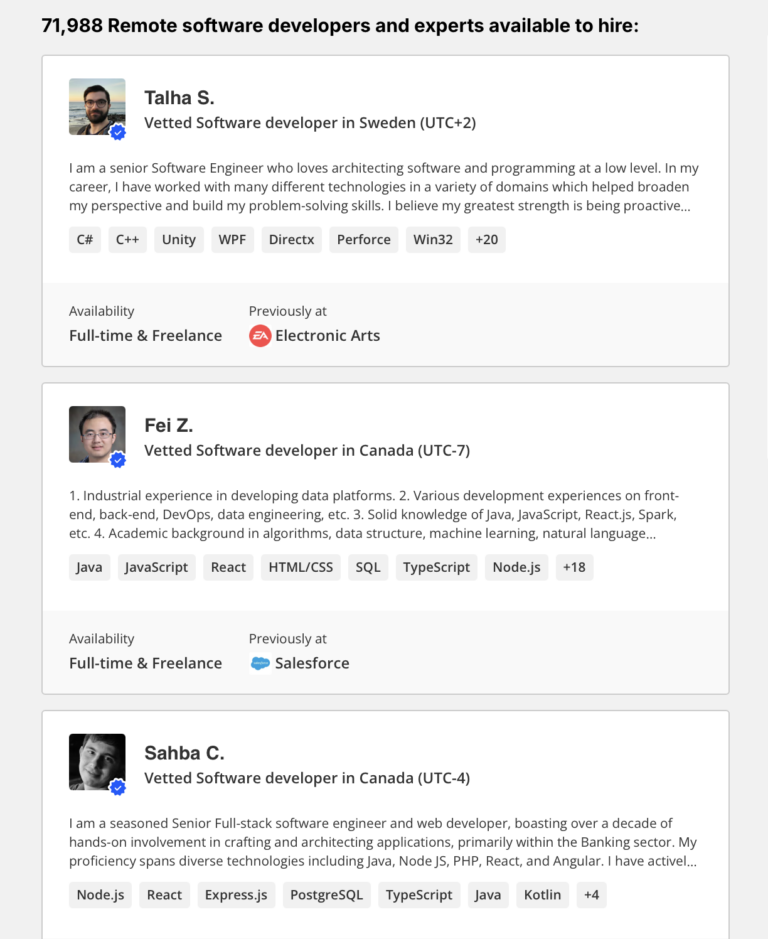The height and width of the screenshot is (939, 768).
Task: Select the C# skill tag
Action: click(85, 239)
